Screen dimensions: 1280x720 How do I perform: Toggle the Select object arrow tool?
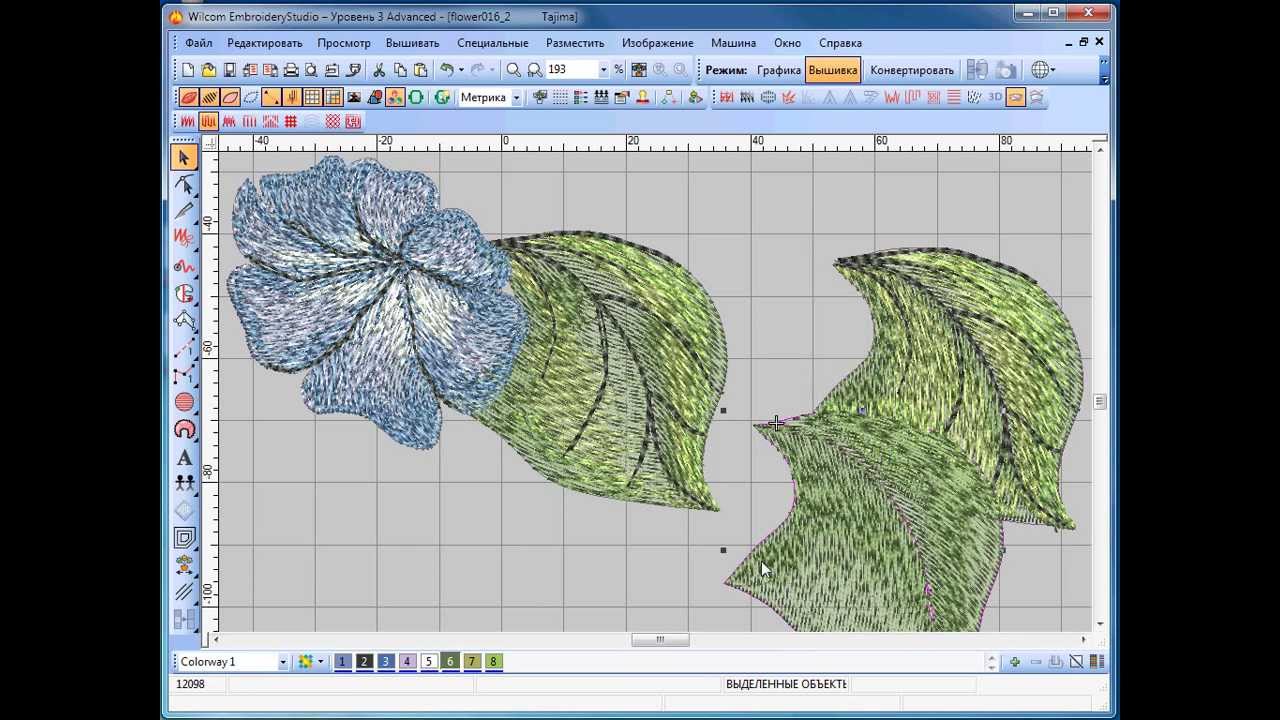(x=184, y=157)
